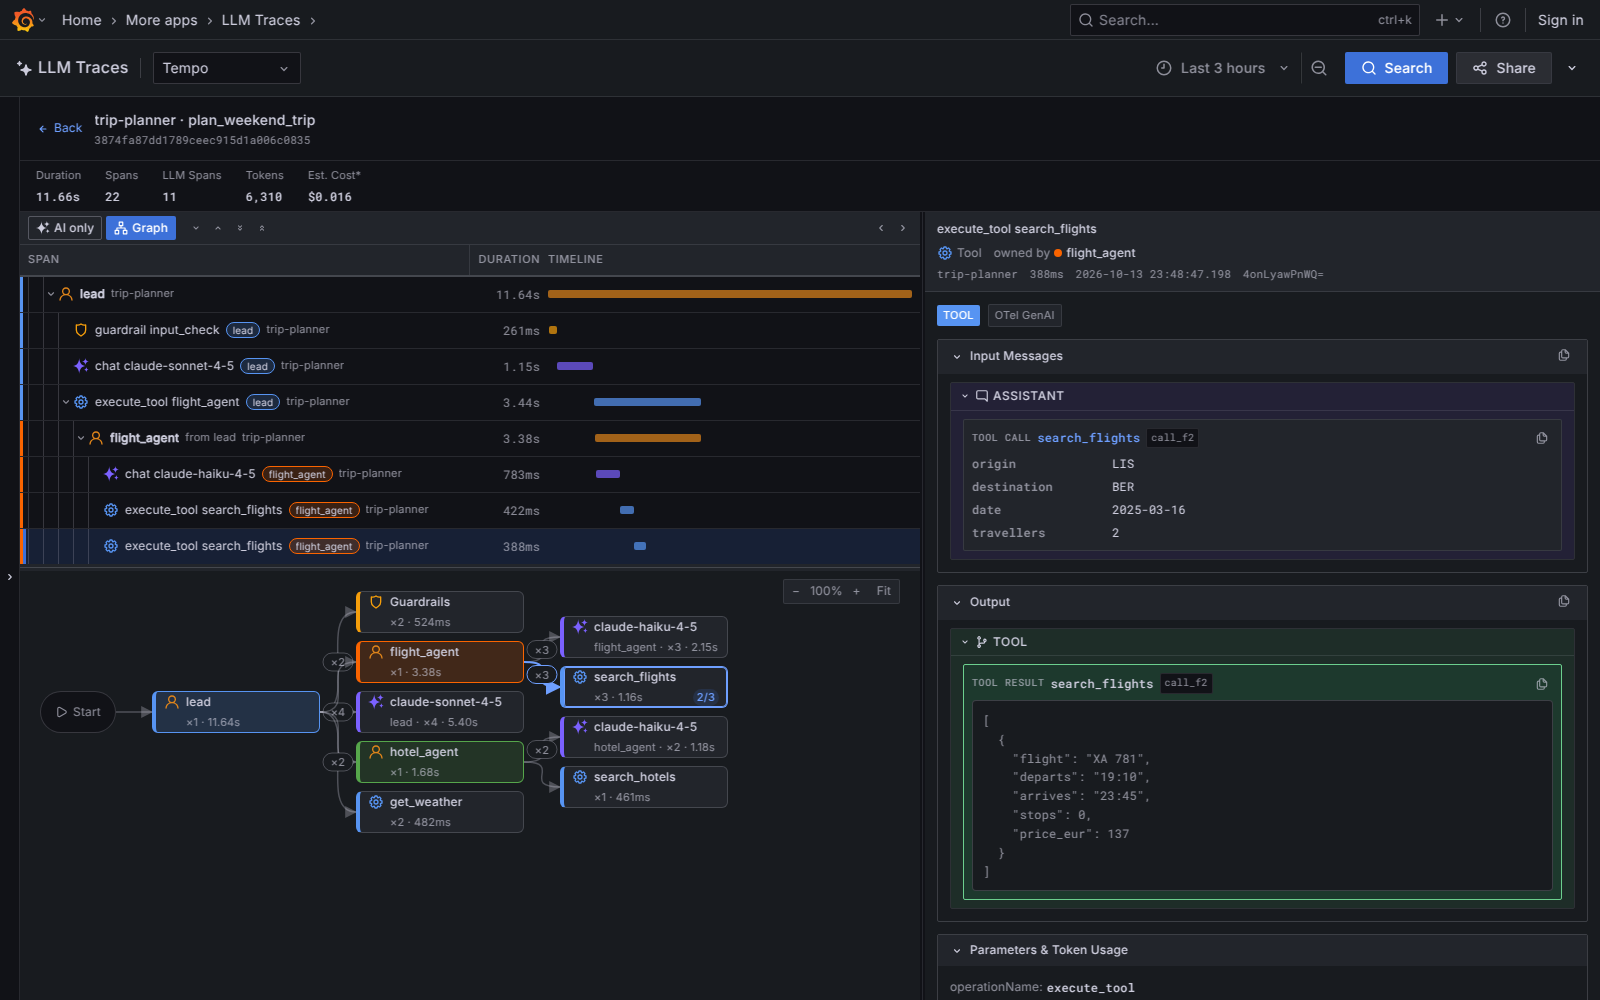The height and width of the screenshot is (1000, 1600).
Task: Open the Tempo data source dropdown
Action: click(x=227, y=68)
